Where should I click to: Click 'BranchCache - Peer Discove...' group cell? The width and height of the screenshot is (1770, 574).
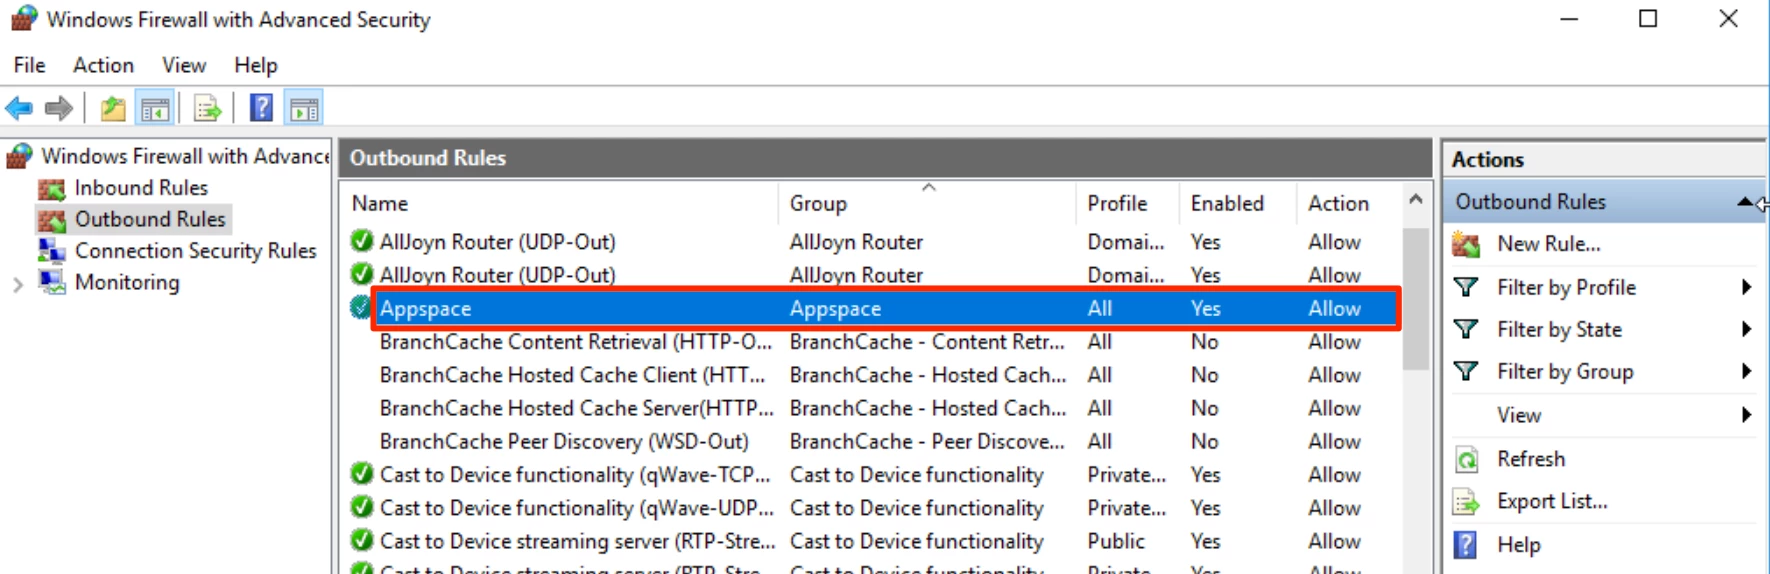(927, 441)
